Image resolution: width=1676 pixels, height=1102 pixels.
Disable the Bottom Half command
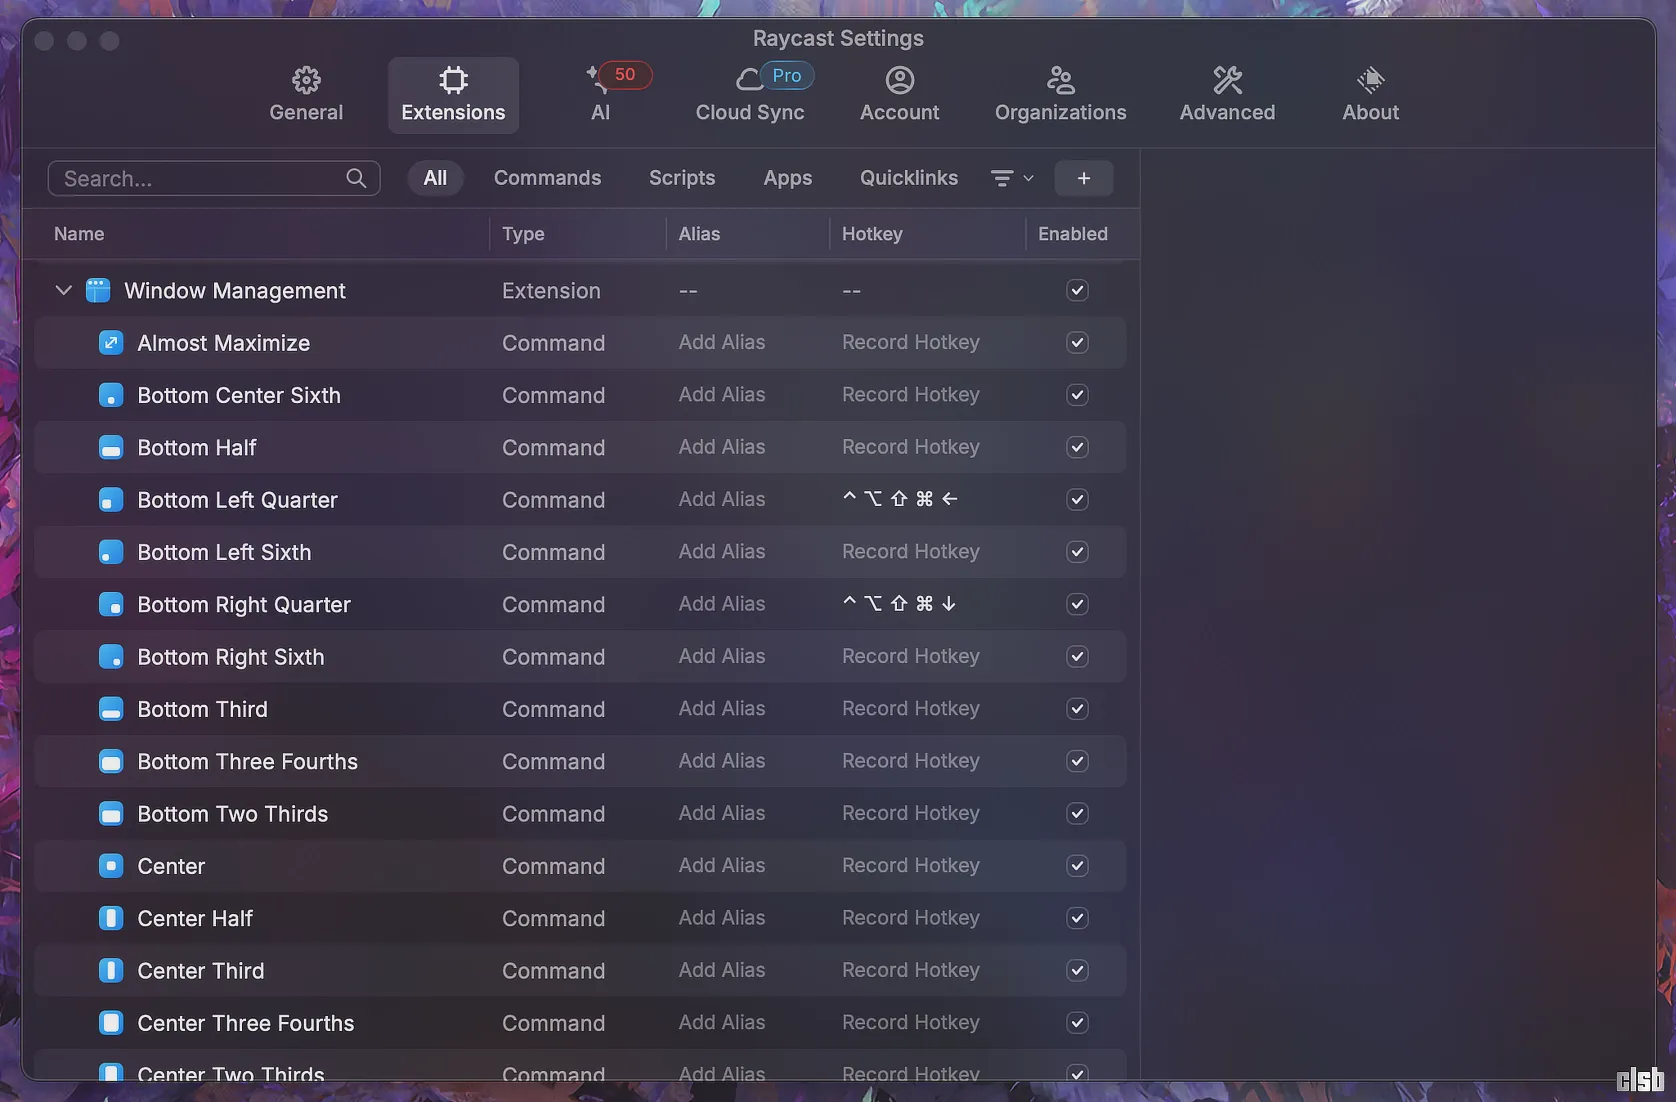[1077, 447]
